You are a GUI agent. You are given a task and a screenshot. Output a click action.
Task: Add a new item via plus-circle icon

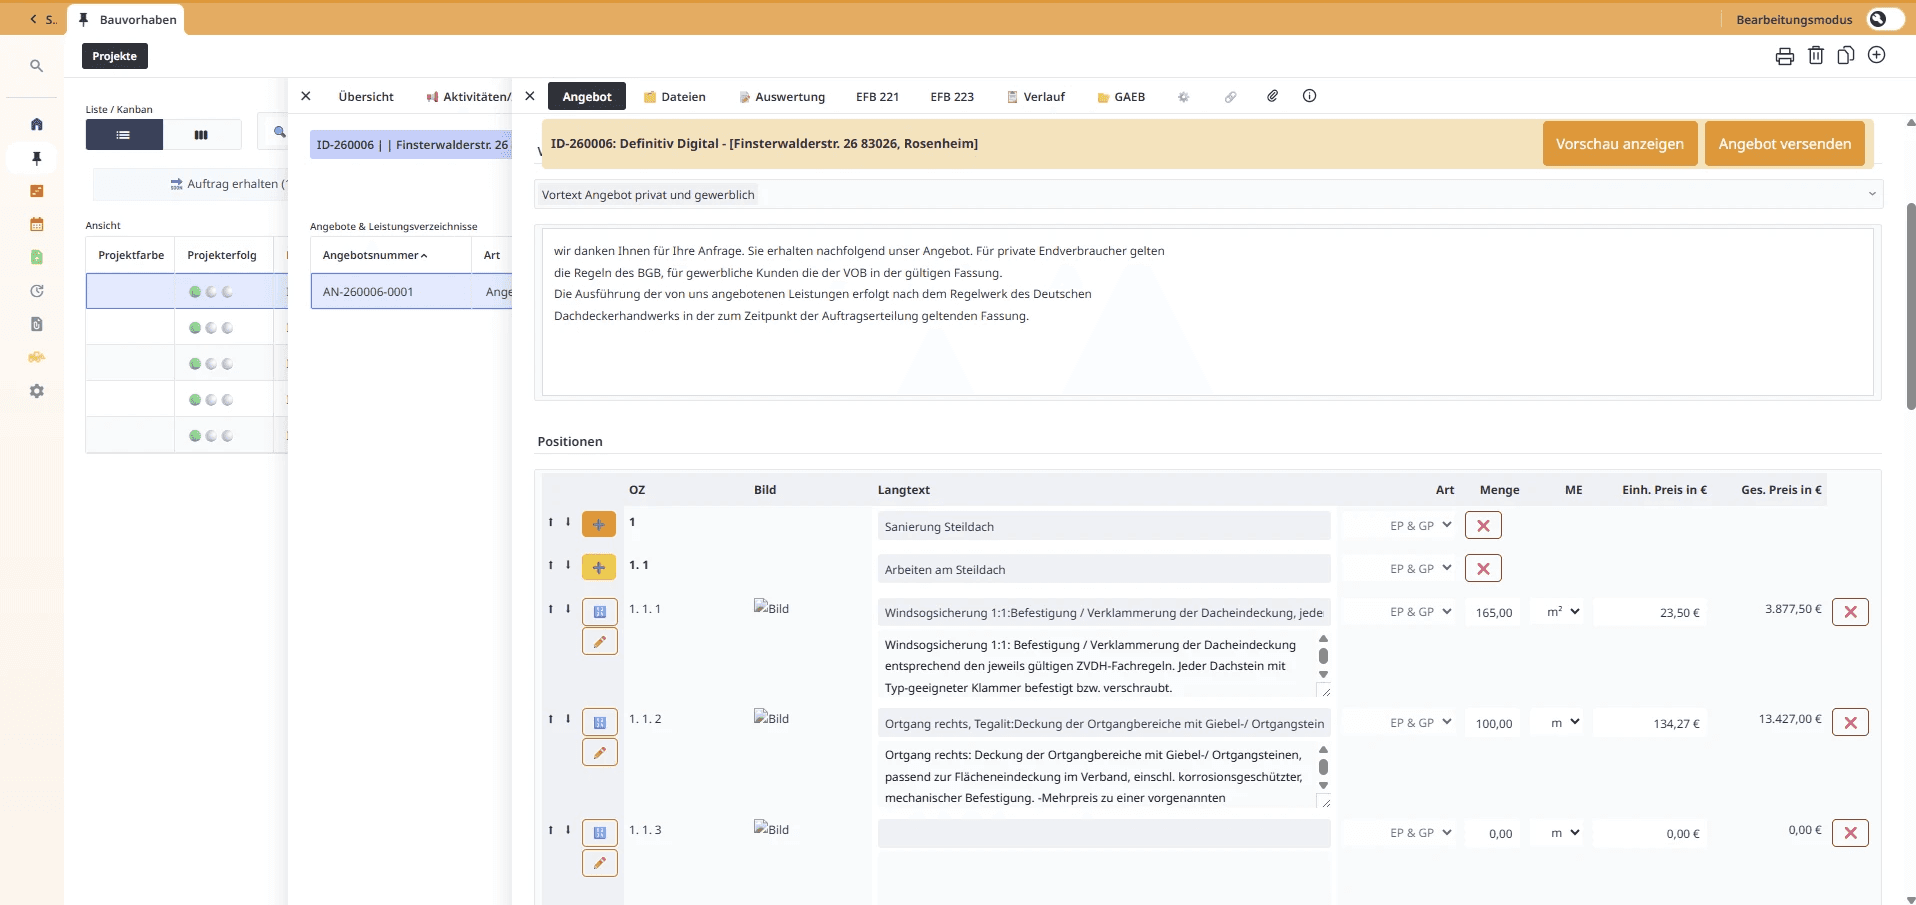click(1876, 56)
